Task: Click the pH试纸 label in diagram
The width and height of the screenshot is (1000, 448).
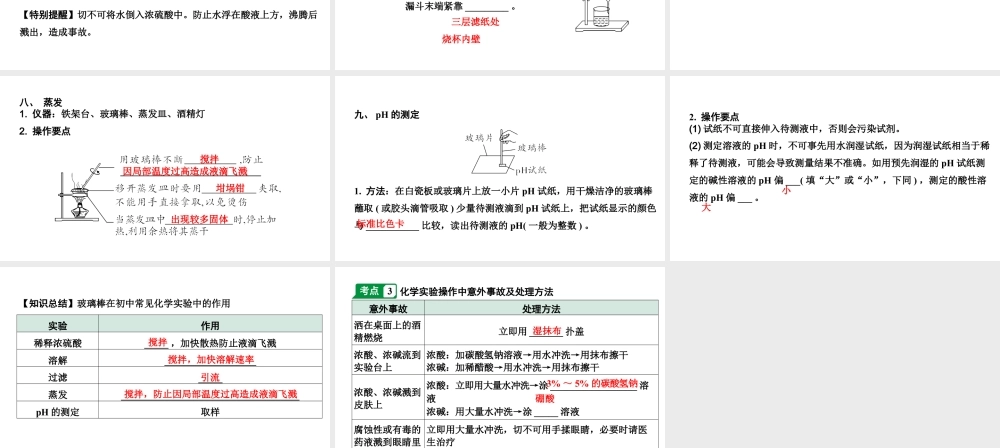Action: pyautogui.click(x=531, y=170)
